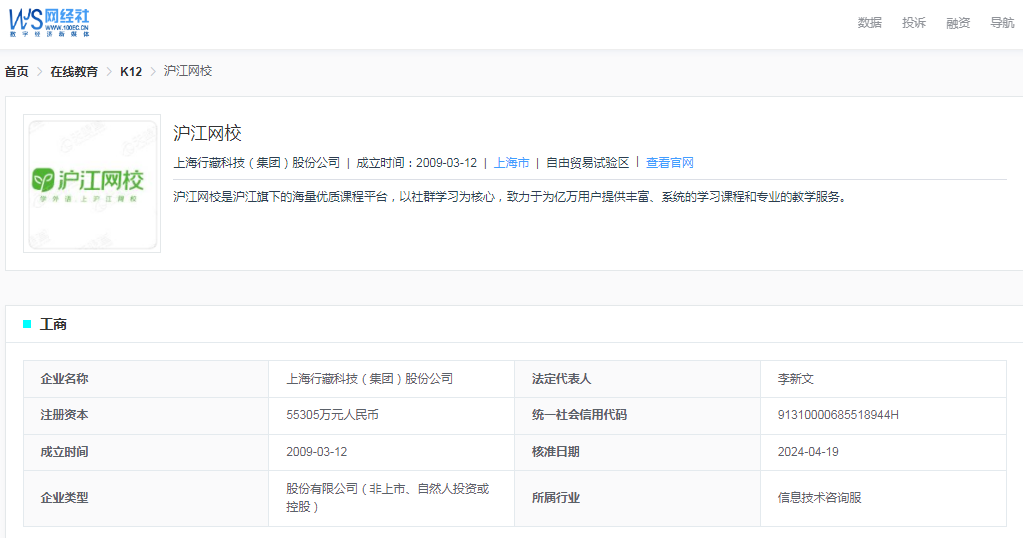Select the 股份有限公司 company type value
The height and width of the screenshot is (538, 1023).
pos(388,498)
